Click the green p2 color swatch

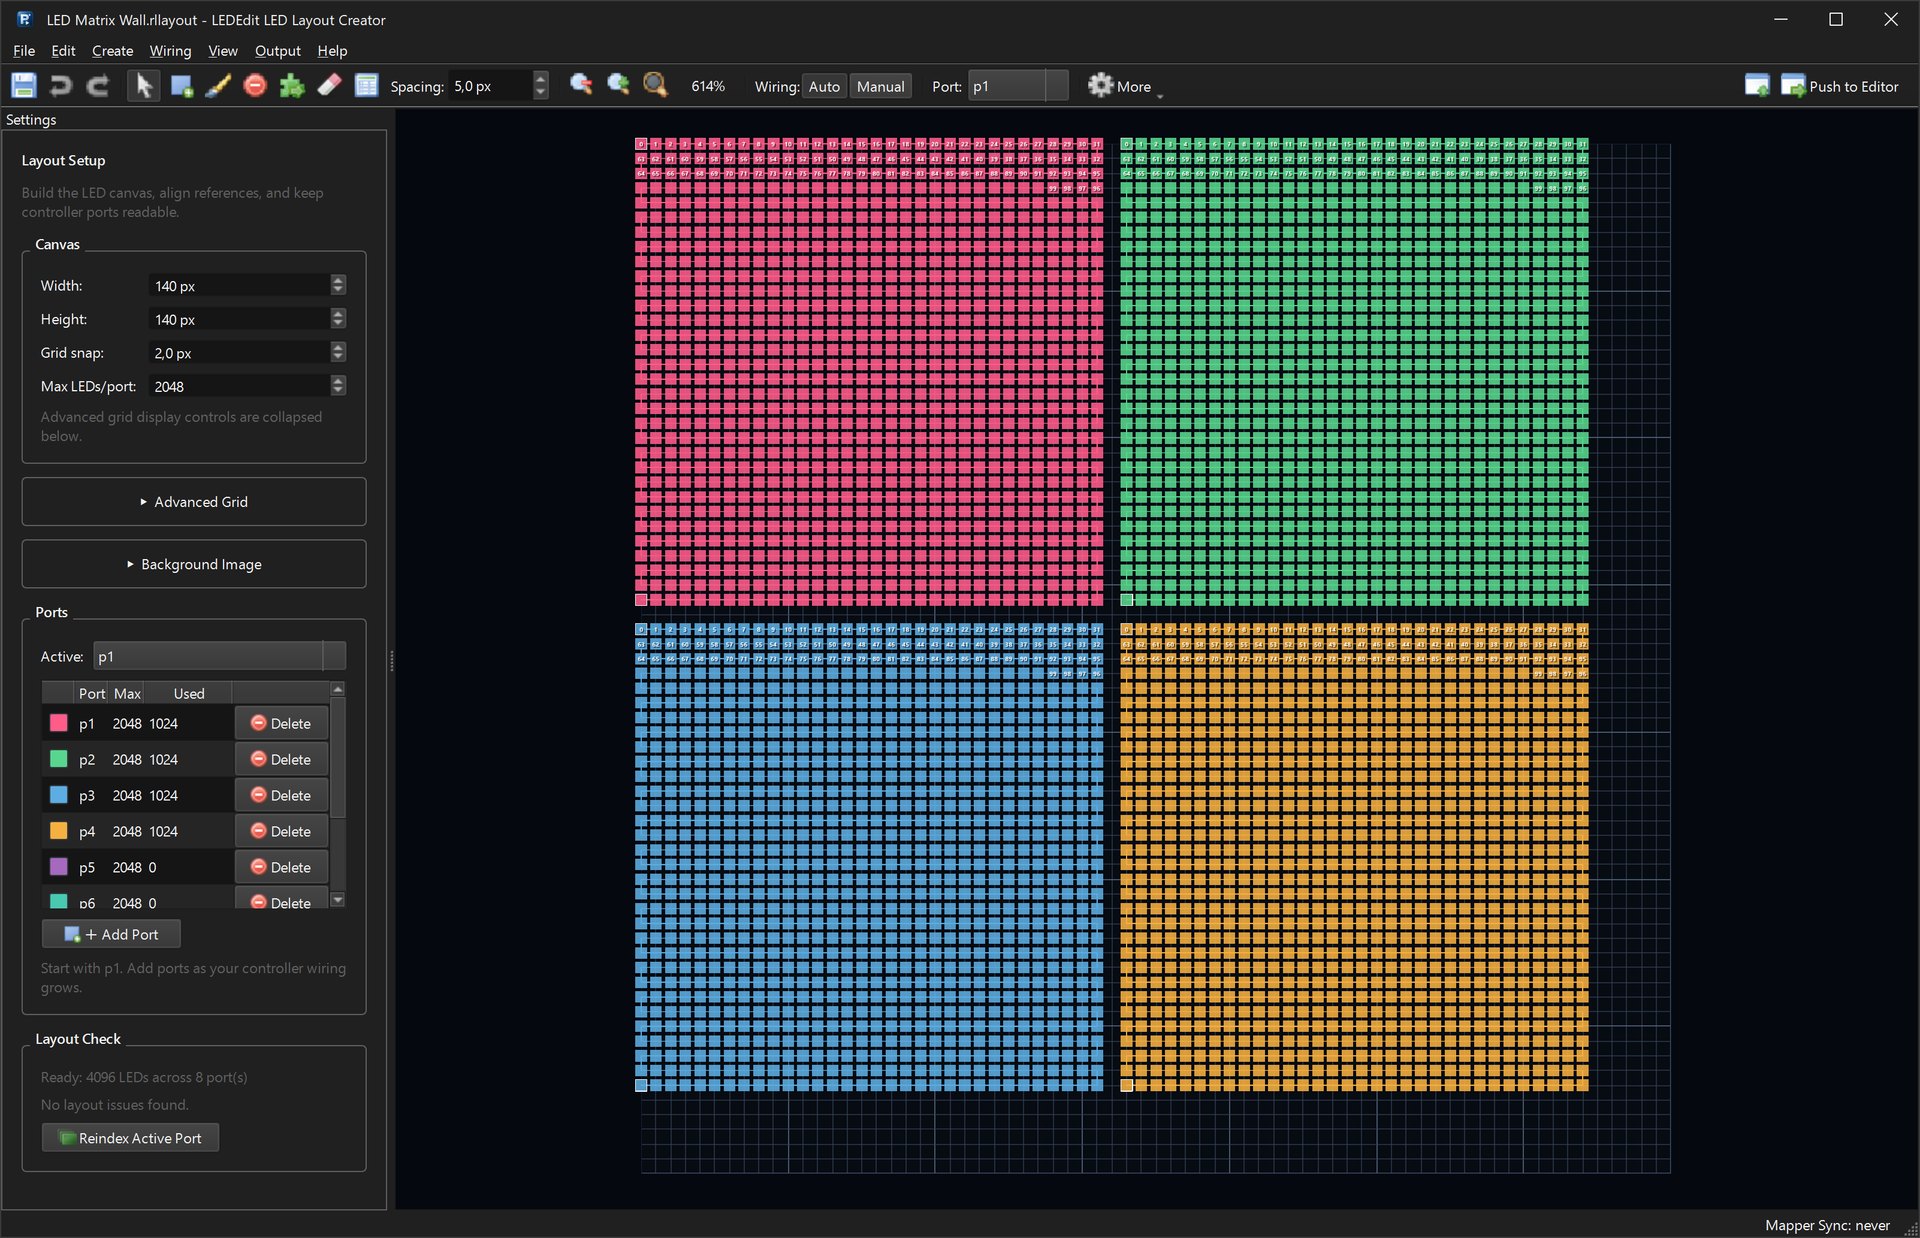click(59, 759)
